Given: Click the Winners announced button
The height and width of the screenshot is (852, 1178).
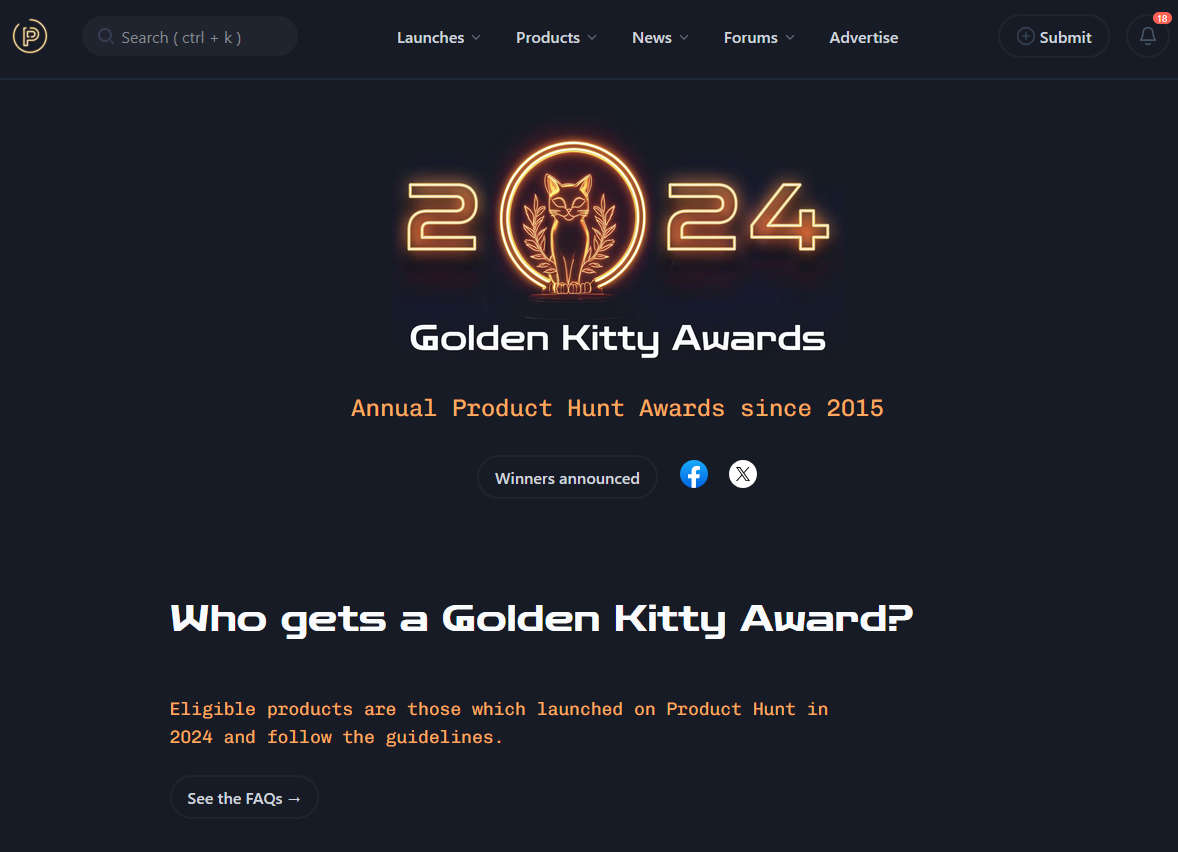Looking at the screenshot, I should pyautogui.click(x=567, y=478).
